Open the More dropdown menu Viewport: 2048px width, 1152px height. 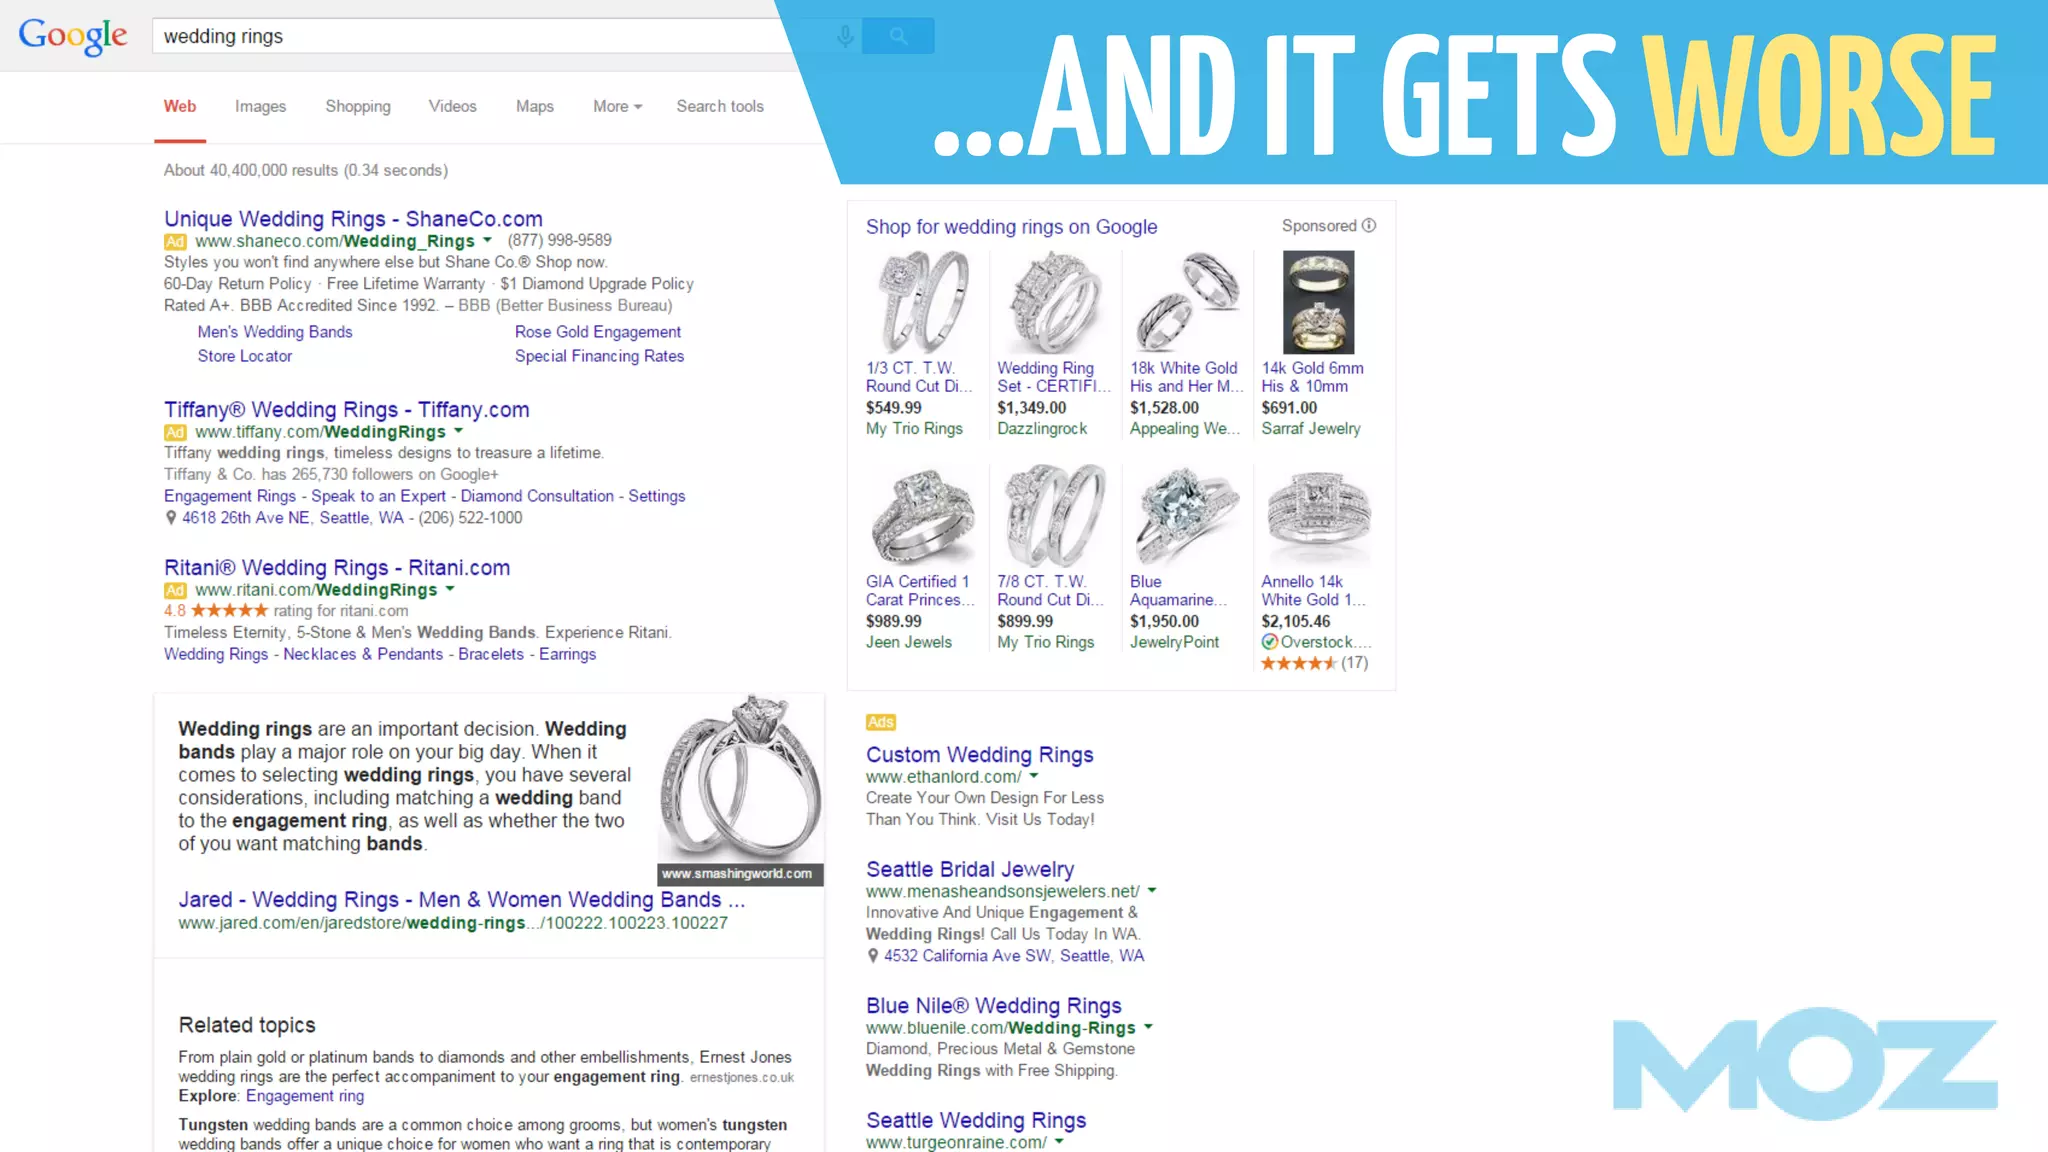(x=617, y=106)
